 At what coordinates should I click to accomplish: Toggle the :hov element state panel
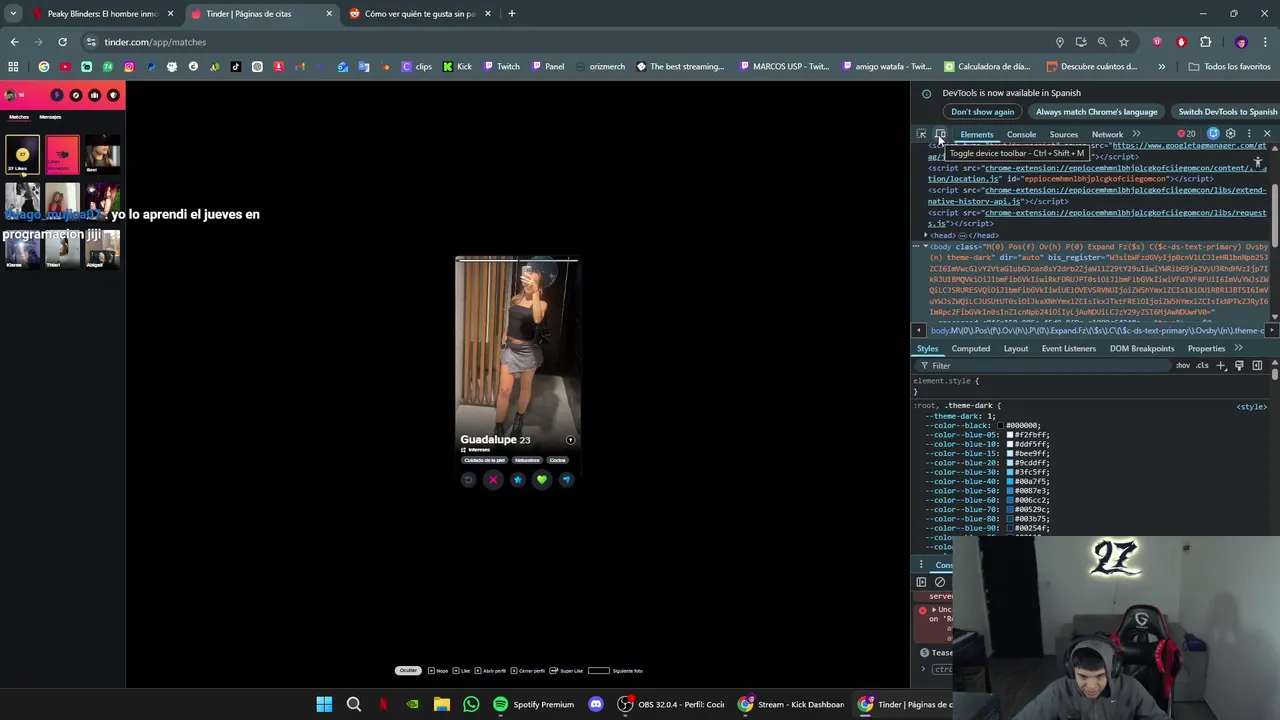(x=1183, y=366)
